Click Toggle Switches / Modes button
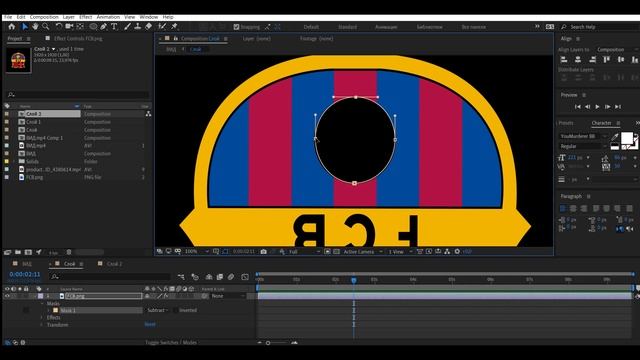This screenshot has width=640, height=360. coord(171,342)
